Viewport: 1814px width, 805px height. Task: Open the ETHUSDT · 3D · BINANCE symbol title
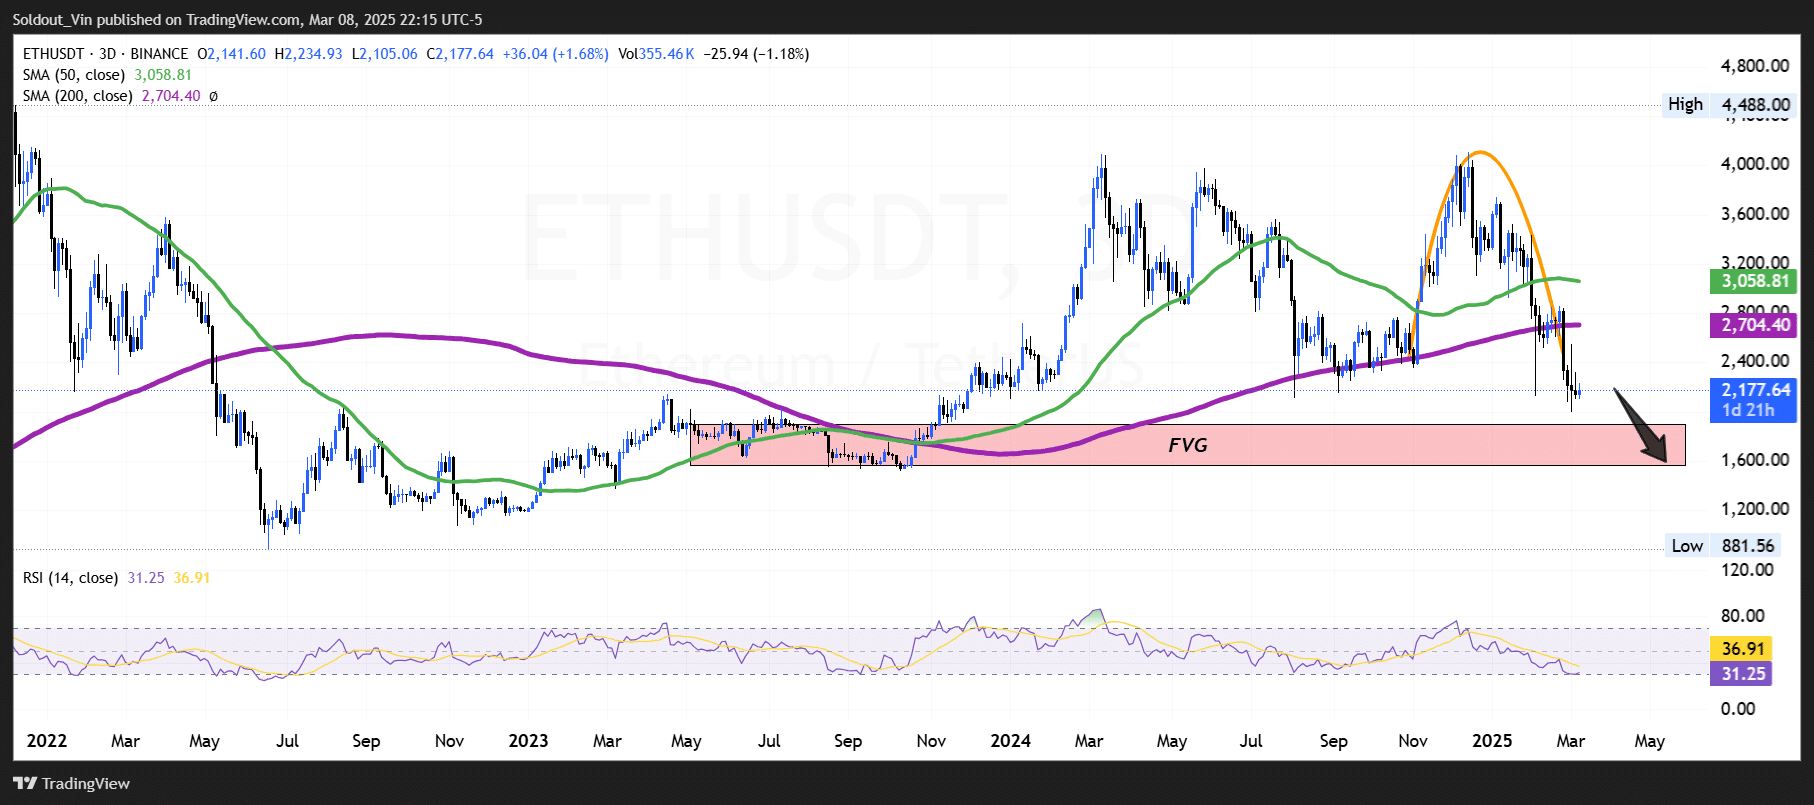pyautogui.click(x=105, y=54)
